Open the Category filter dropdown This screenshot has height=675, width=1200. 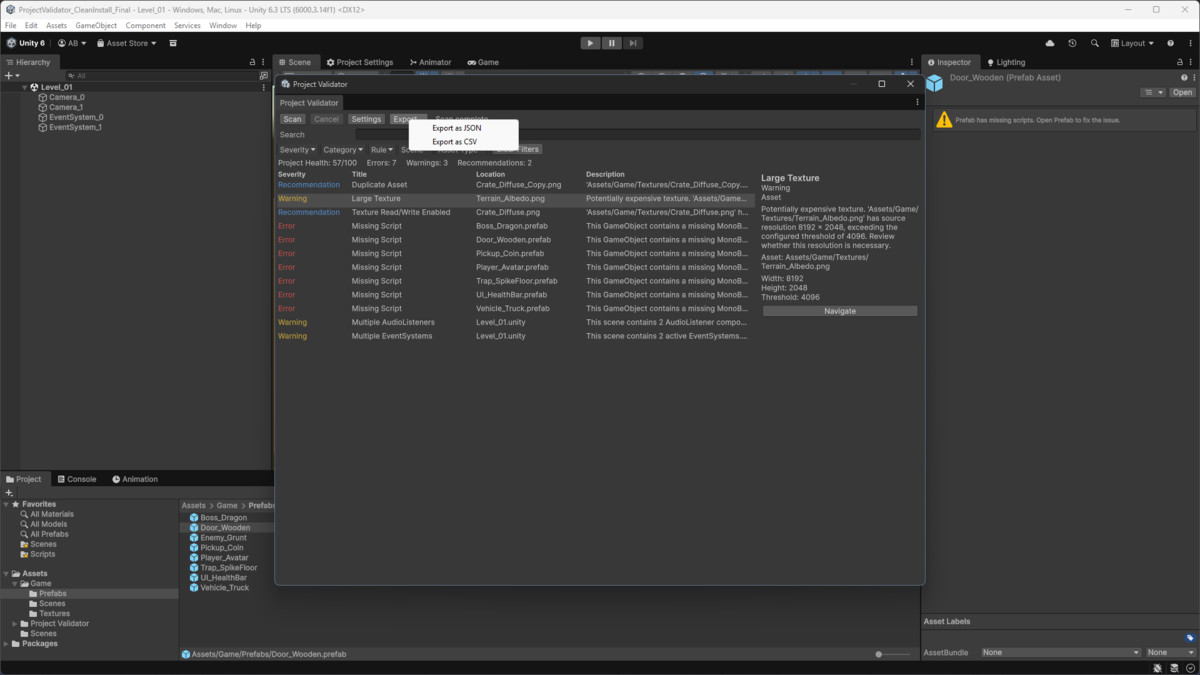pyautogui.click(x=343, y=150)
